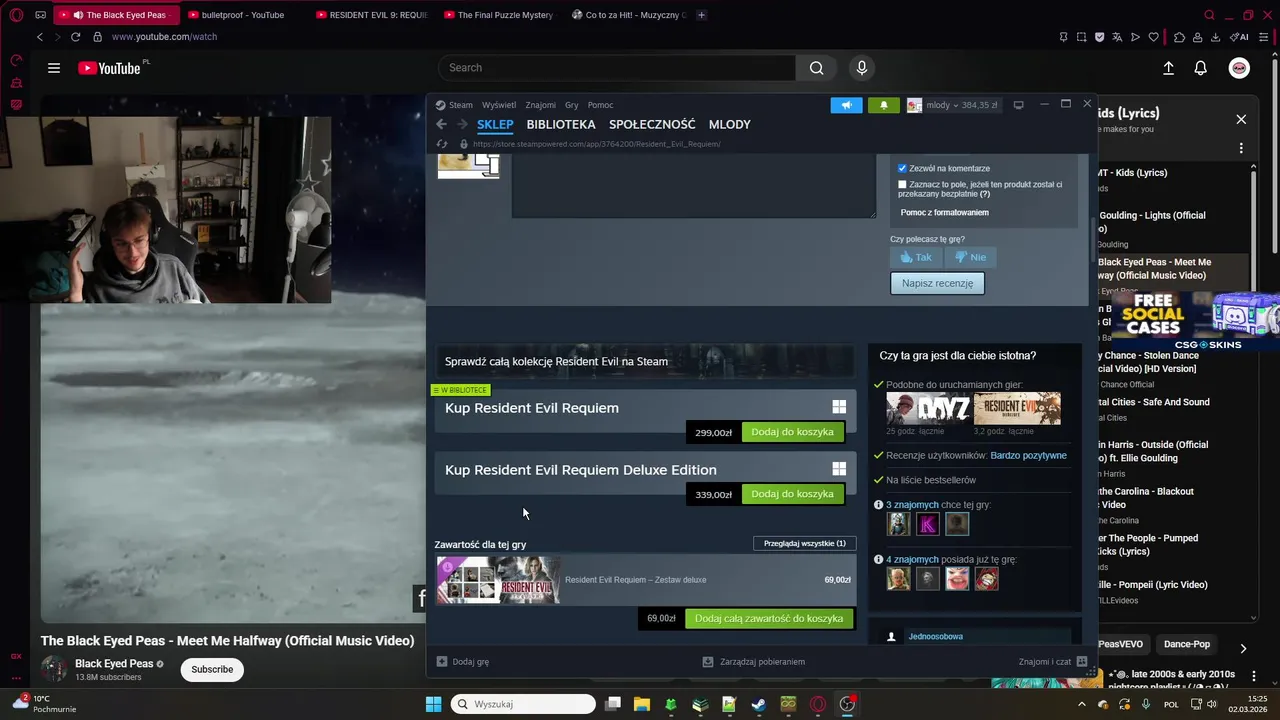This screenshot has width=1280, height=720.
Task: Click 4 znajomych owners link
Action: pos(912,559)
